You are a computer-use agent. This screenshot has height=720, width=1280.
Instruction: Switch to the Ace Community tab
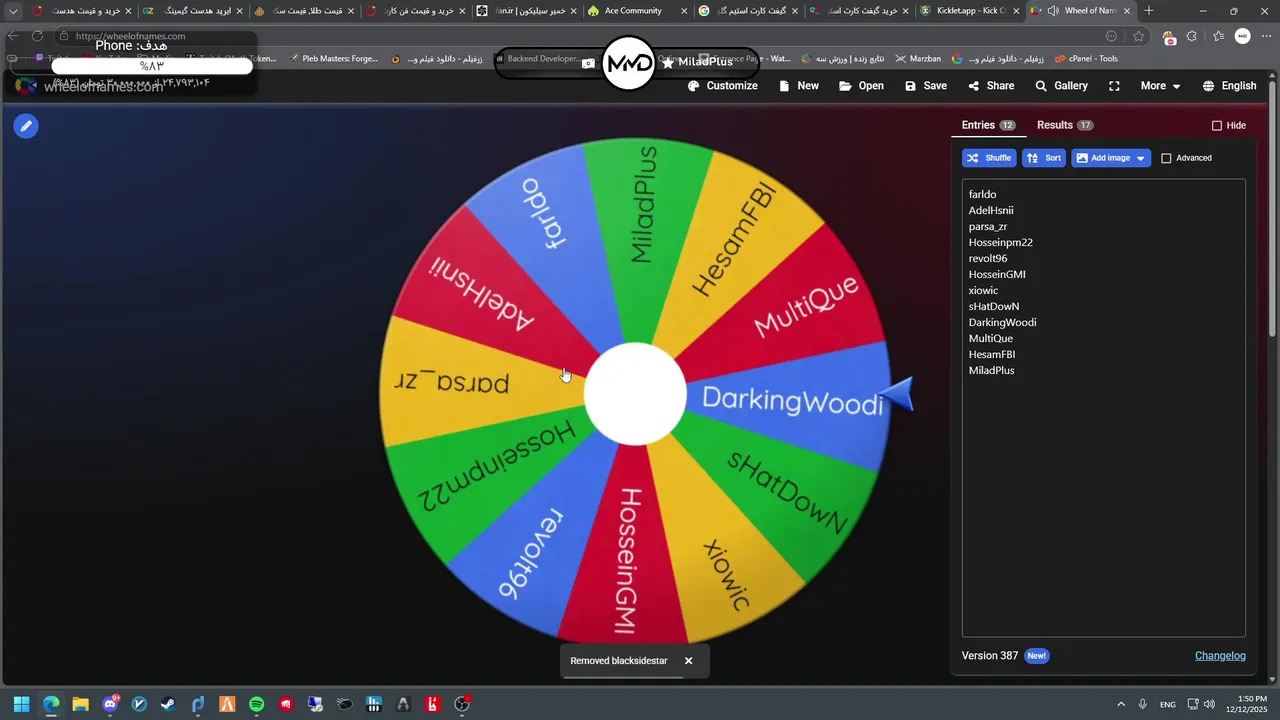[x=635, y=11]
